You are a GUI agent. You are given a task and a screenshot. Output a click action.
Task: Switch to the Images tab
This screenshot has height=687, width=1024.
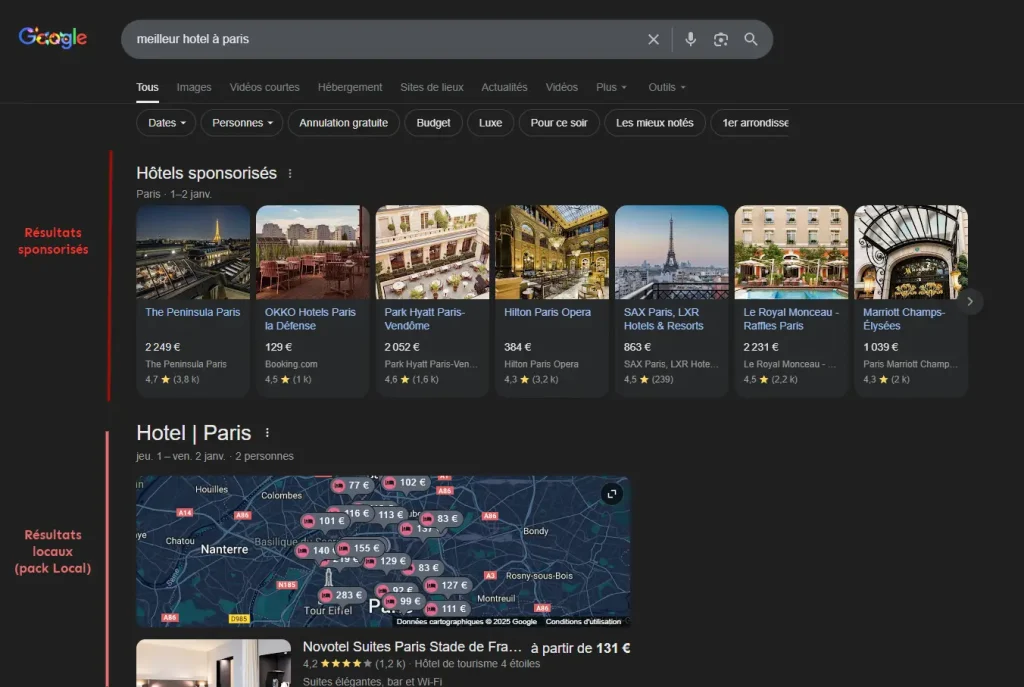tap(194, 87)
